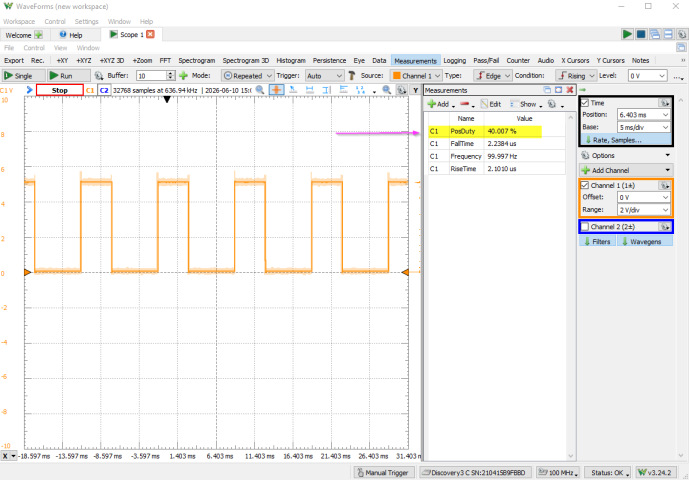Click the gear icon in Measurements toolbar
689x480 pixels.
552,104
